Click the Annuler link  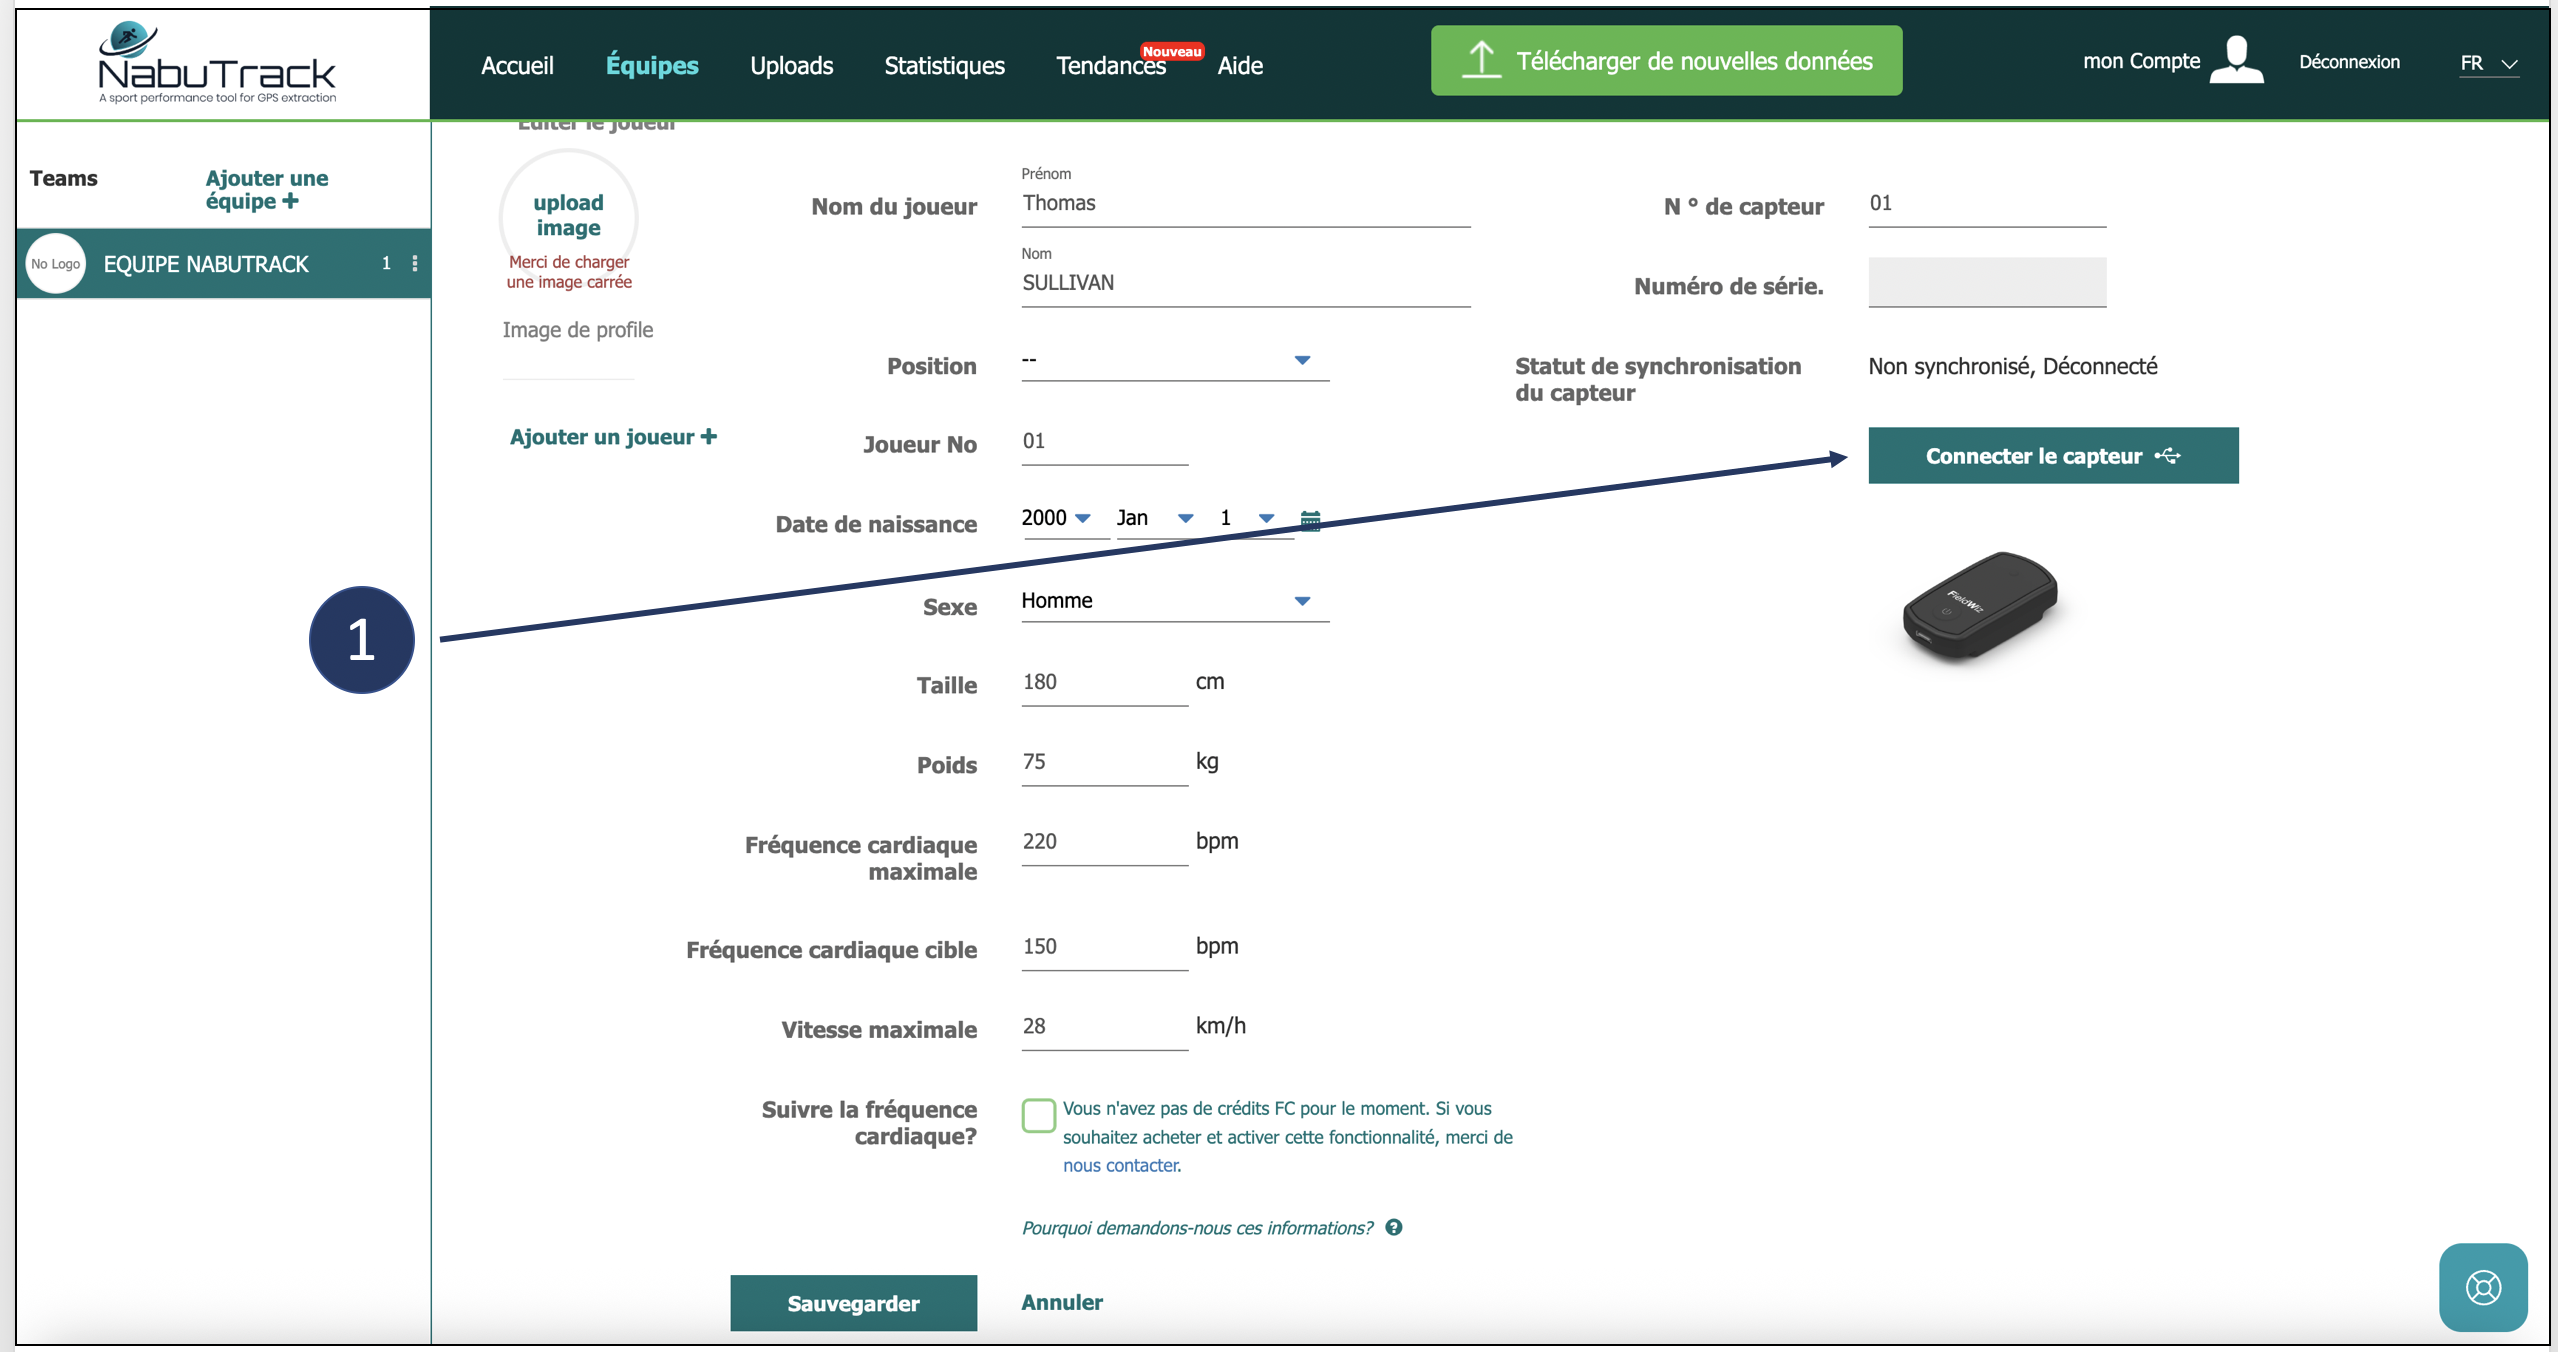coord(1062,1302)
